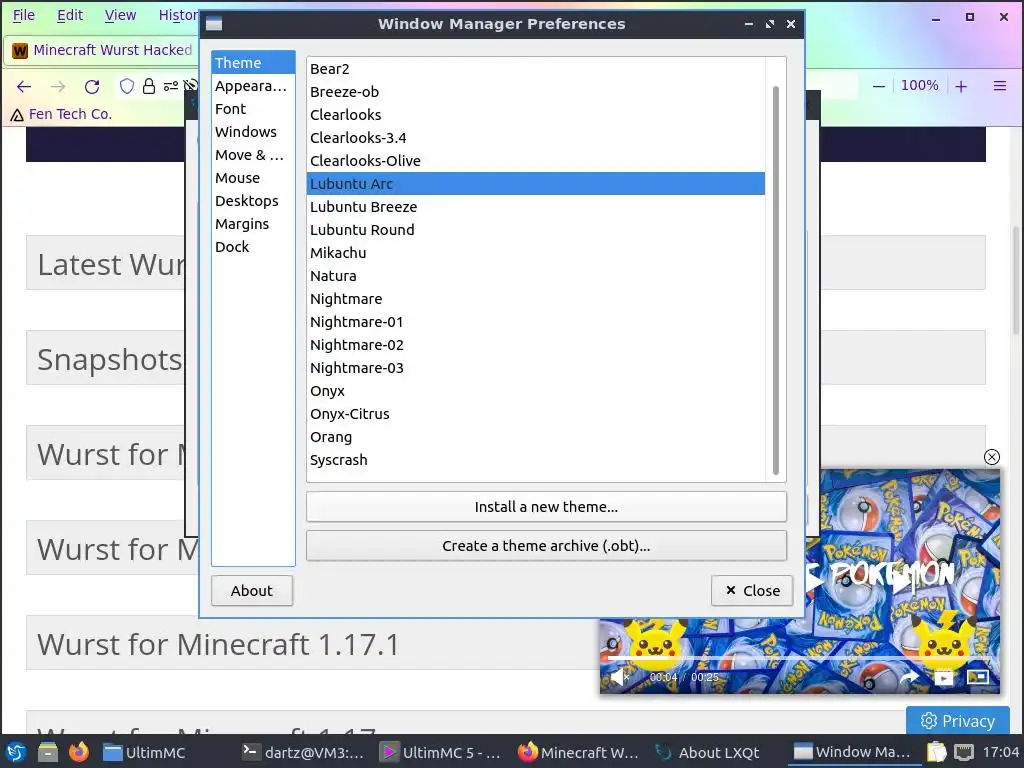Open the LXQt start menu icon

[16, 752]
